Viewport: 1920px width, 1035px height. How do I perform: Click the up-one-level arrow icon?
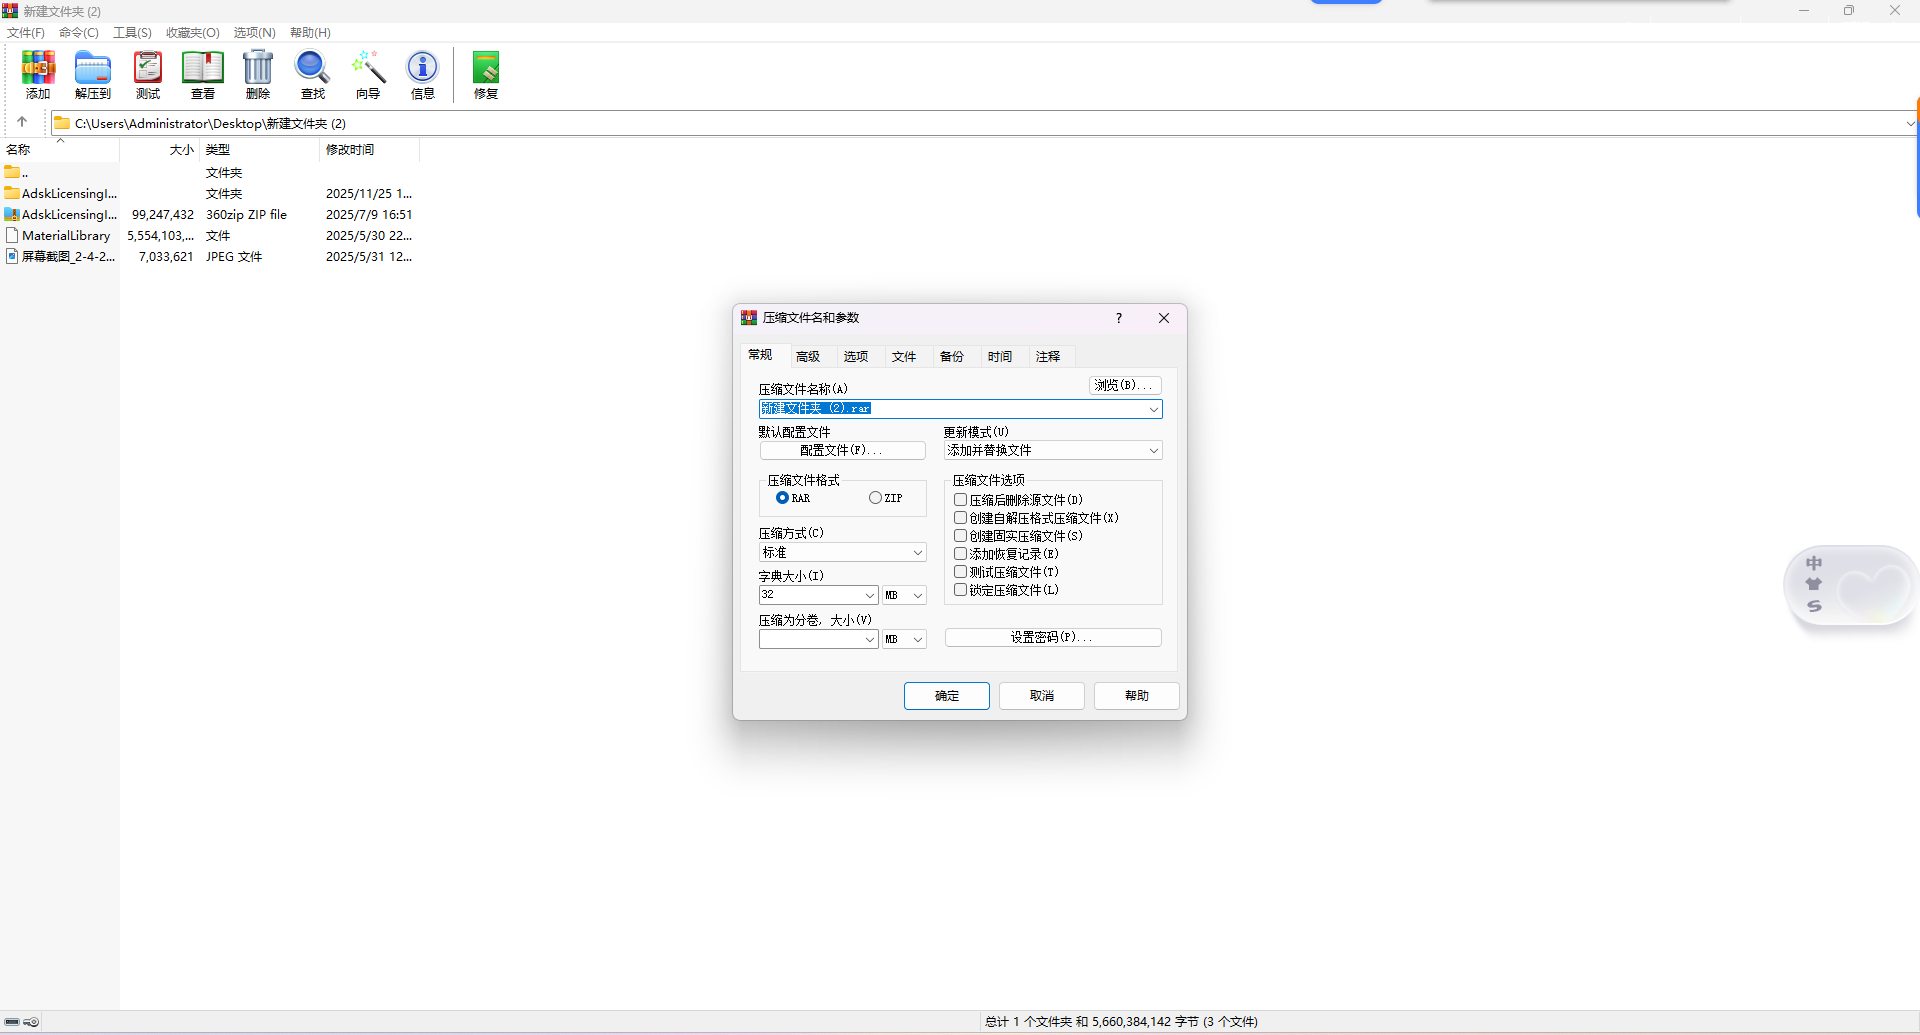22,122
